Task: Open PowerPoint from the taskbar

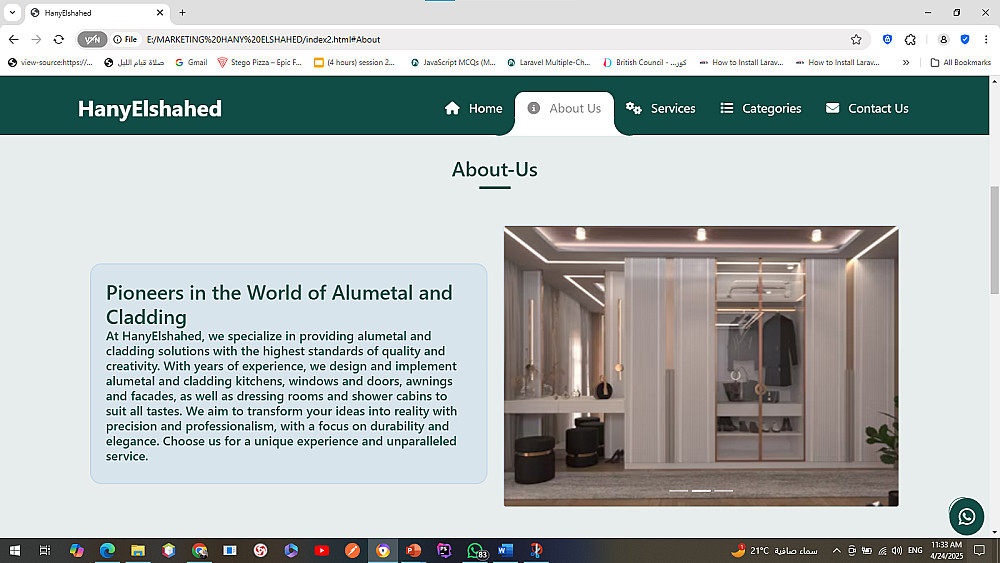Action: 413,550
